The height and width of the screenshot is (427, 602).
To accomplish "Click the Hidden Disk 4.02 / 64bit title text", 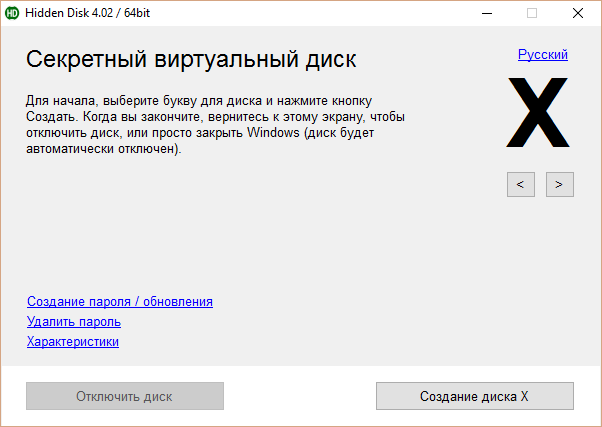I will [88, 13].
